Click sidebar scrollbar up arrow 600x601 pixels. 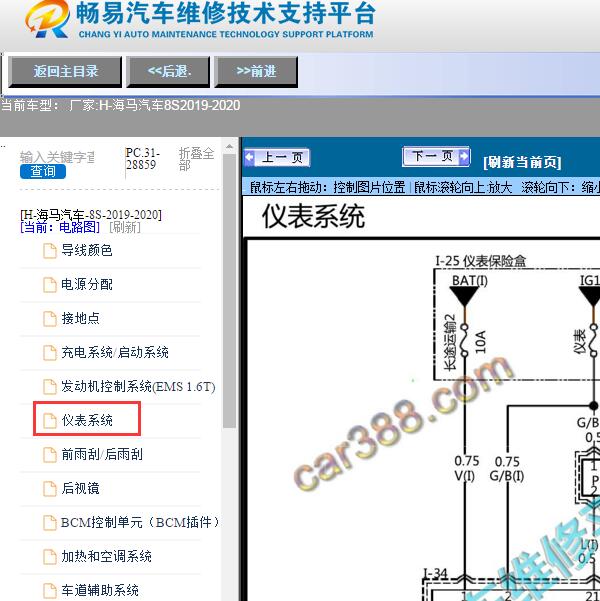229,147
